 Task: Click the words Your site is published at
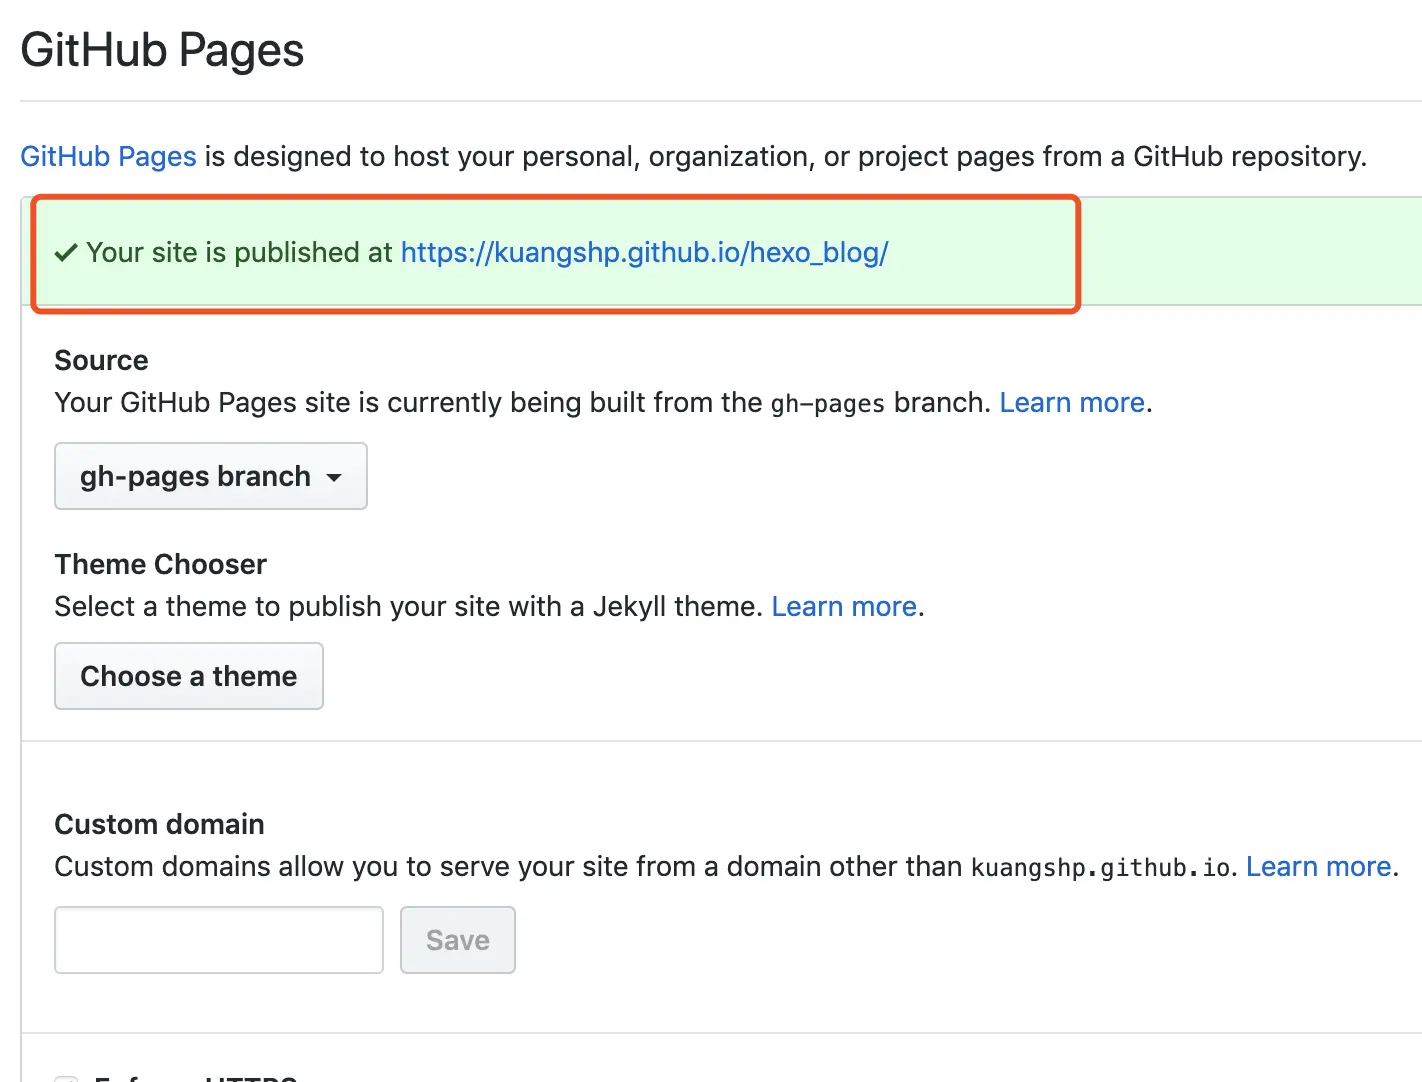click(239, 253)
